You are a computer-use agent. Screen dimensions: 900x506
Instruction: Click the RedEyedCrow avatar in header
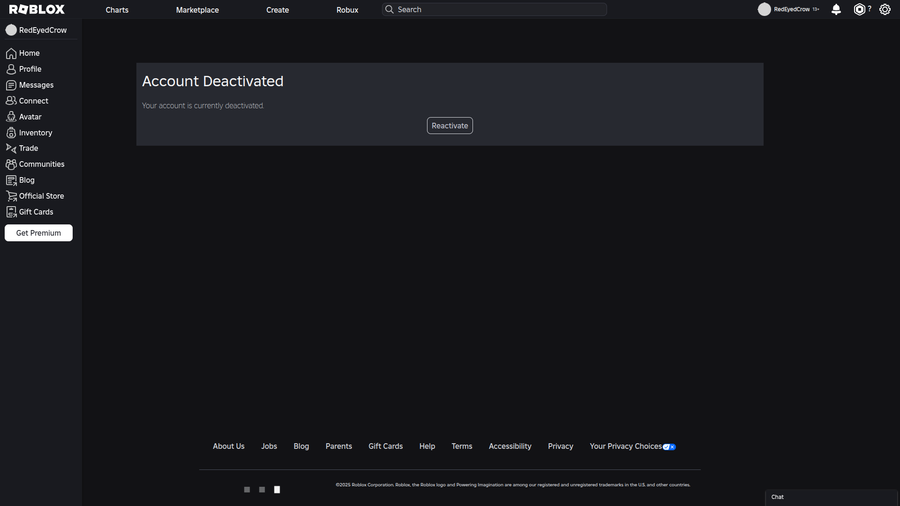764,9
